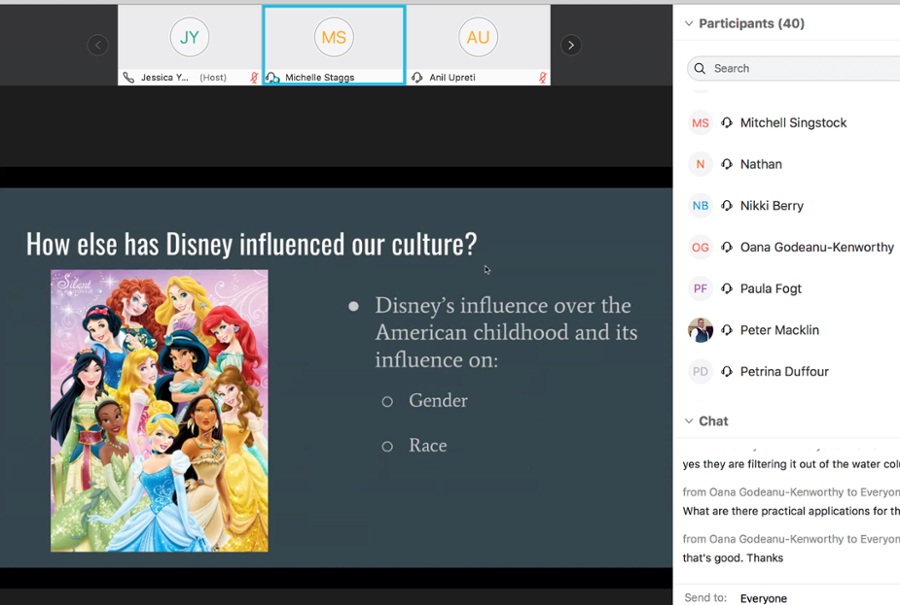Click the headset icon in Oana Godeanu-Kenworthy's participant row
The width and height of the screenshot is (900, 605).
tap(727, 247)
